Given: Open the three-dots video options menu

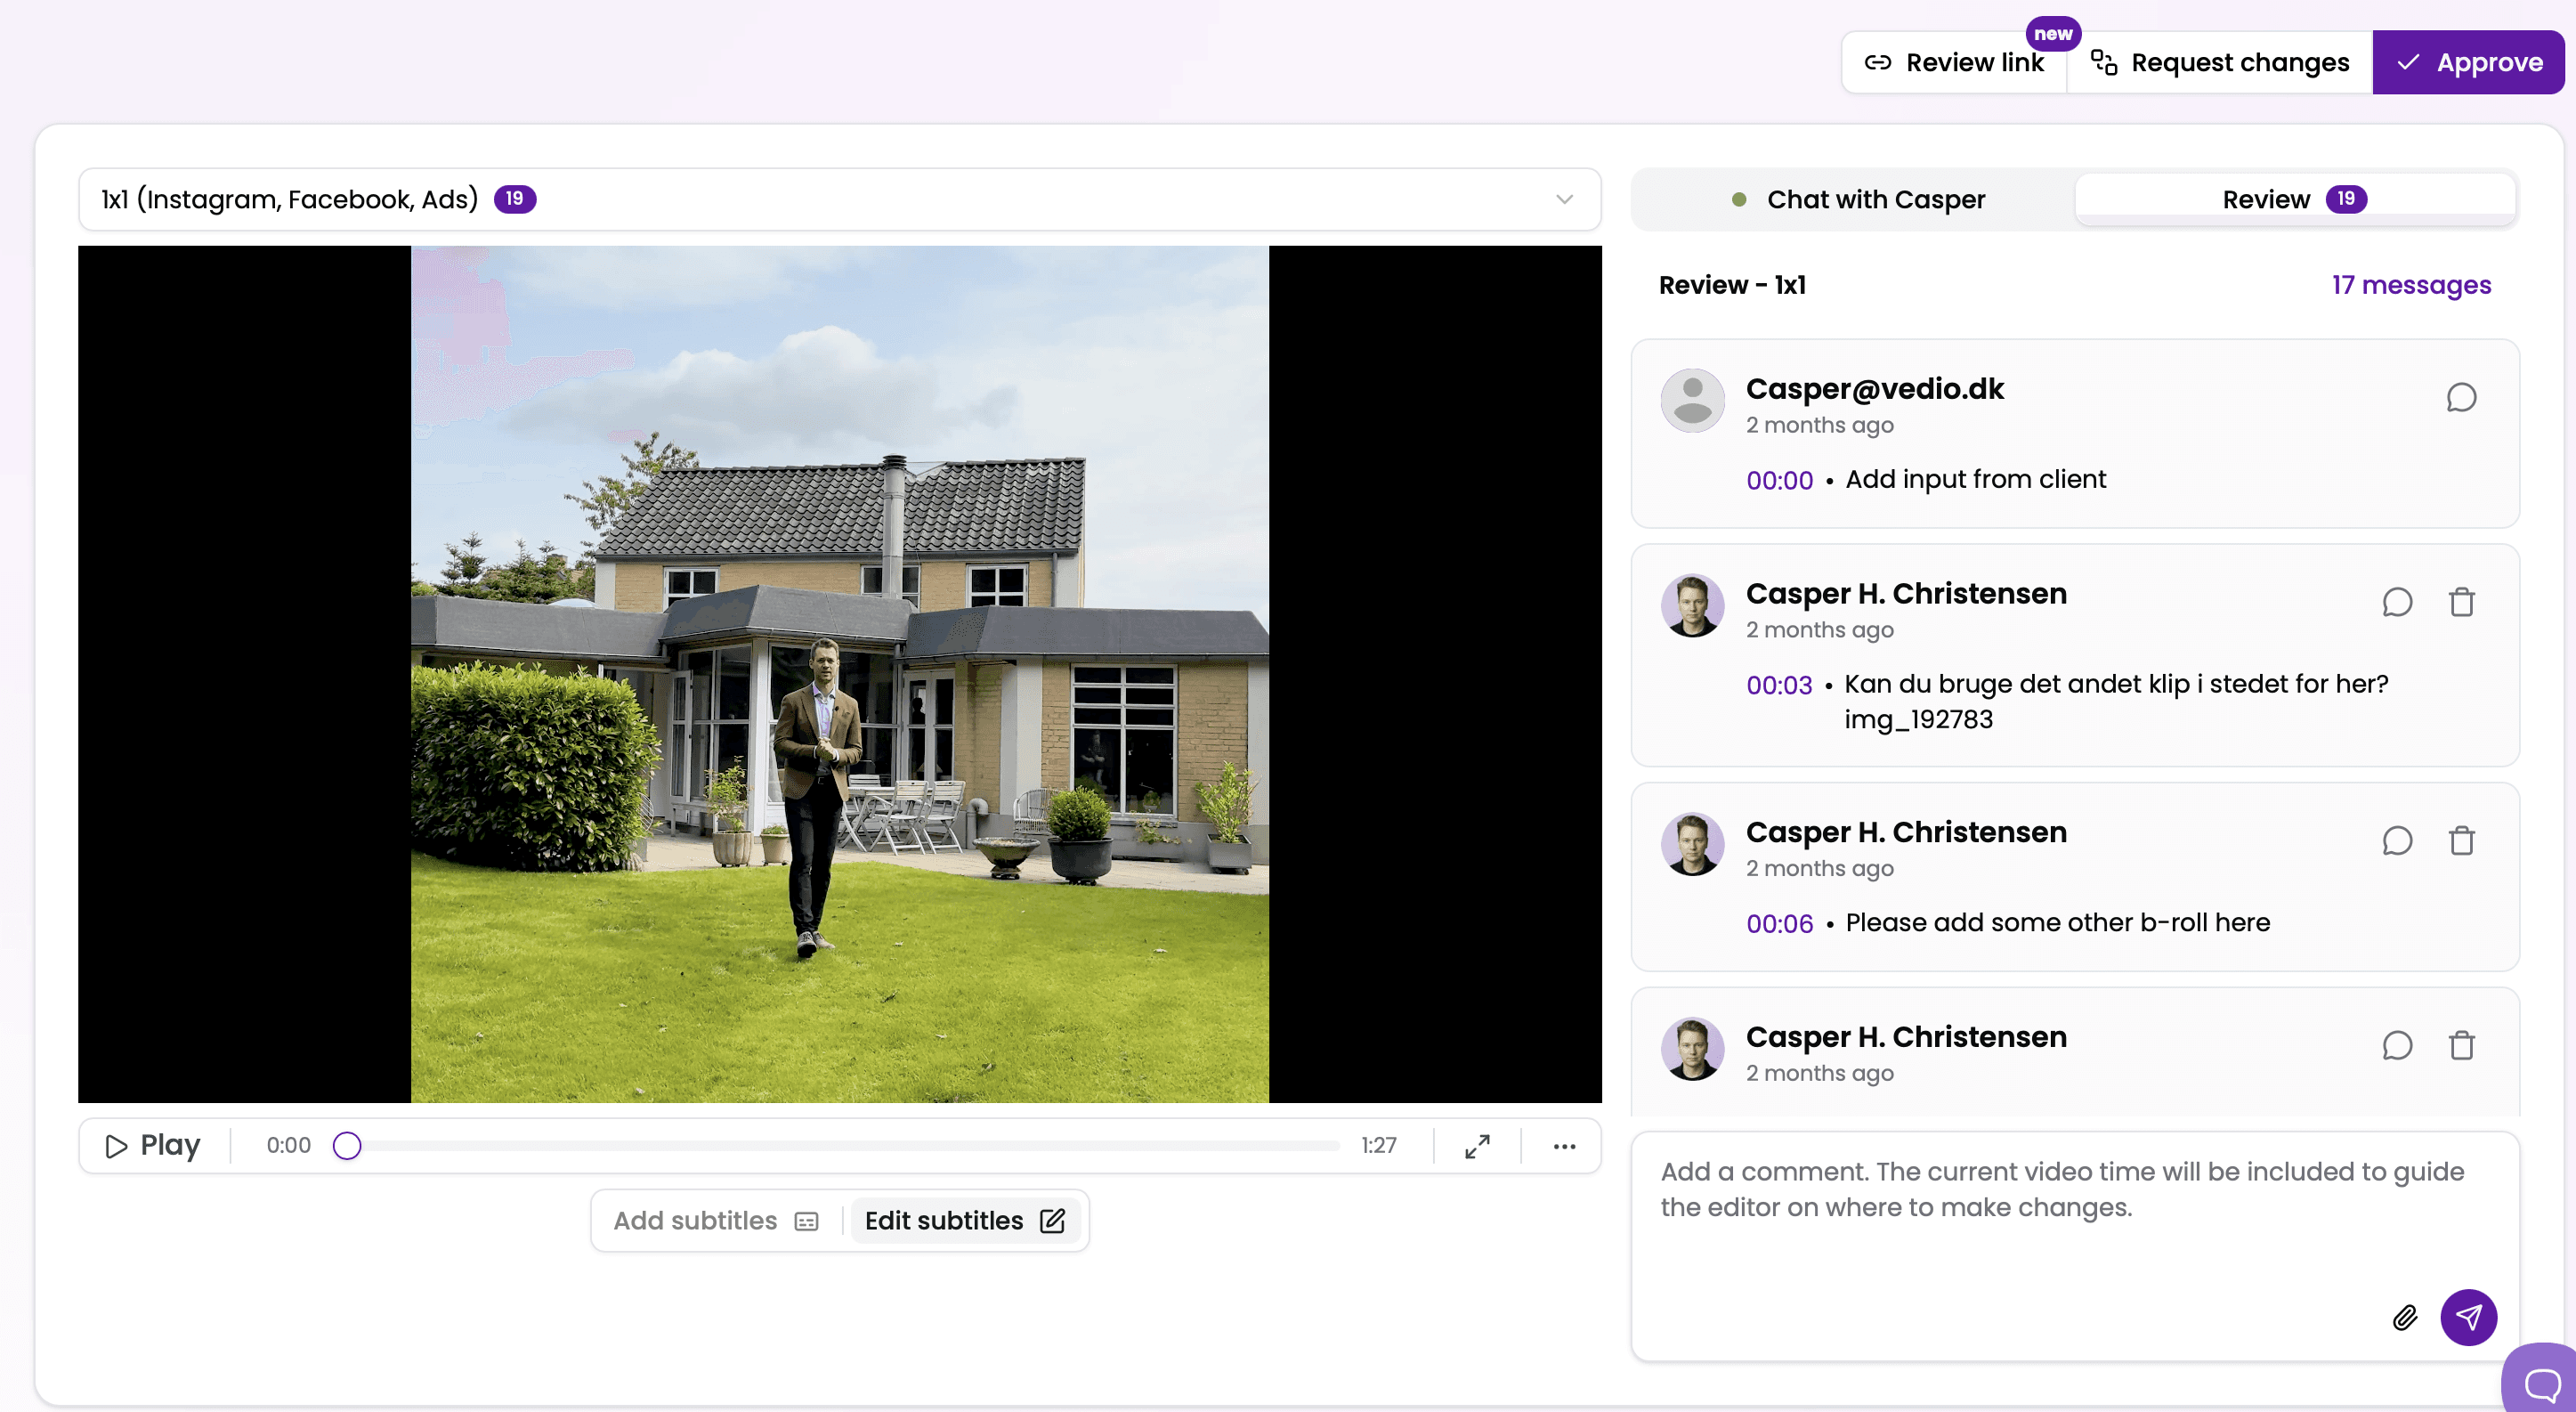Looking at the screenshot, I should point(1564,1146).
